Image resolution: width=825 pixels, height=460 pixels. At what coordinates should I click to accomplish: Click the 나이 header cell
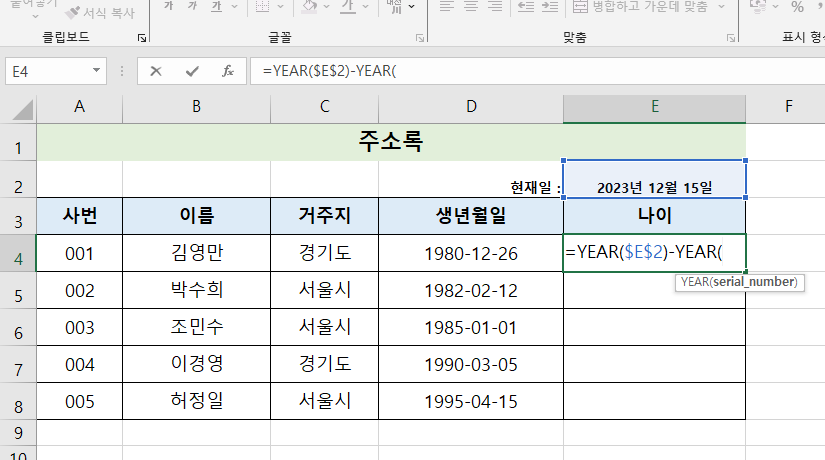(x=655, y=216)
